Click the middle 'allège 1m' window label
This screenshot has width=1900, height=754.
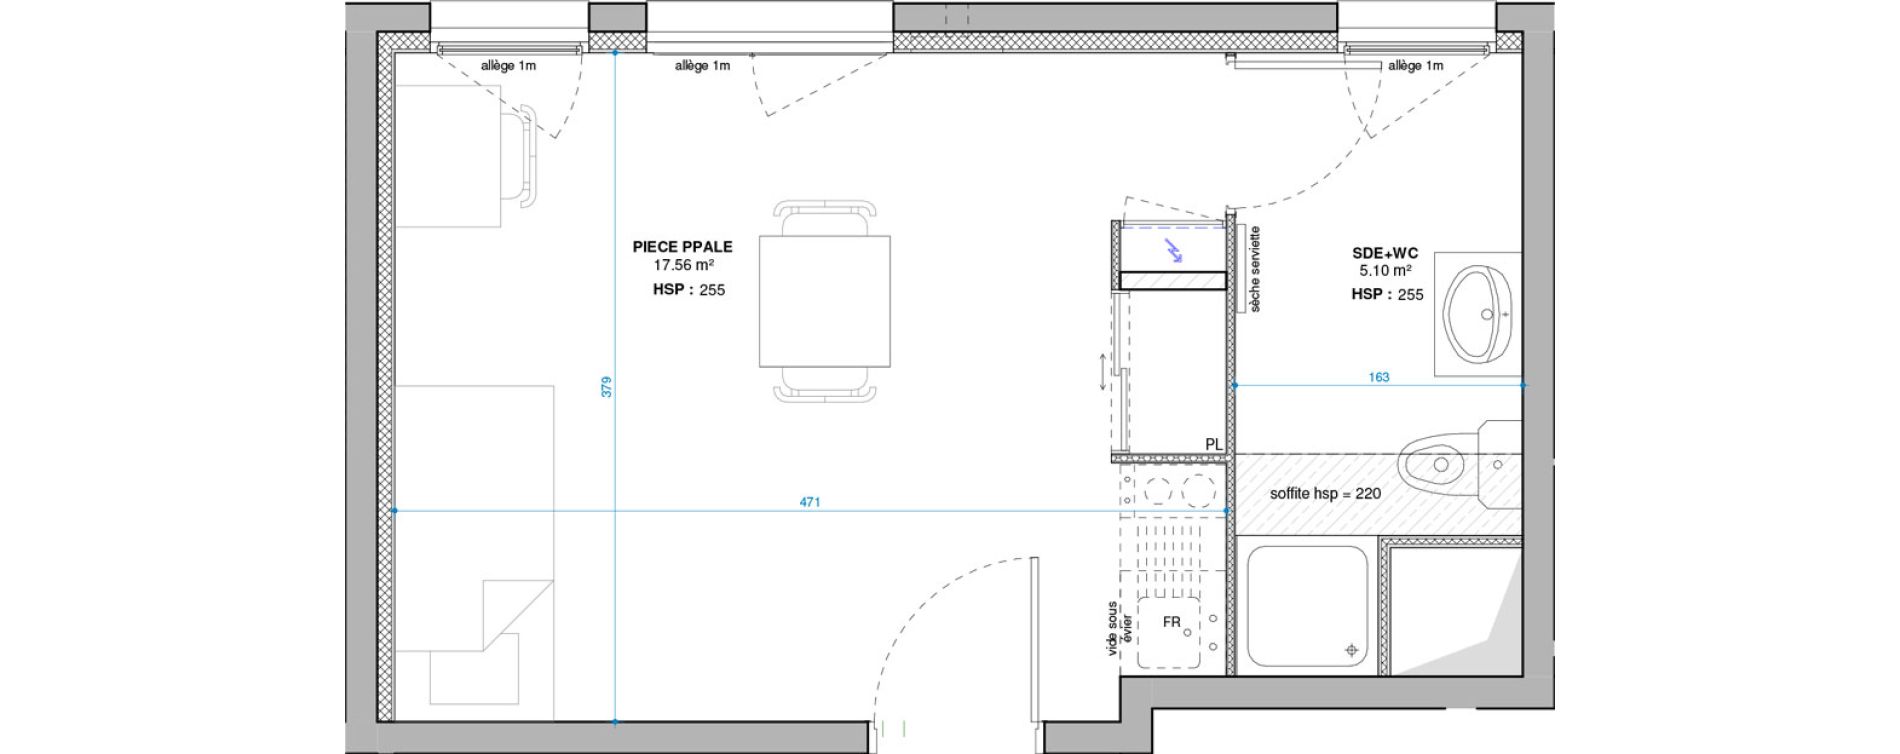(x=702, y=66)
